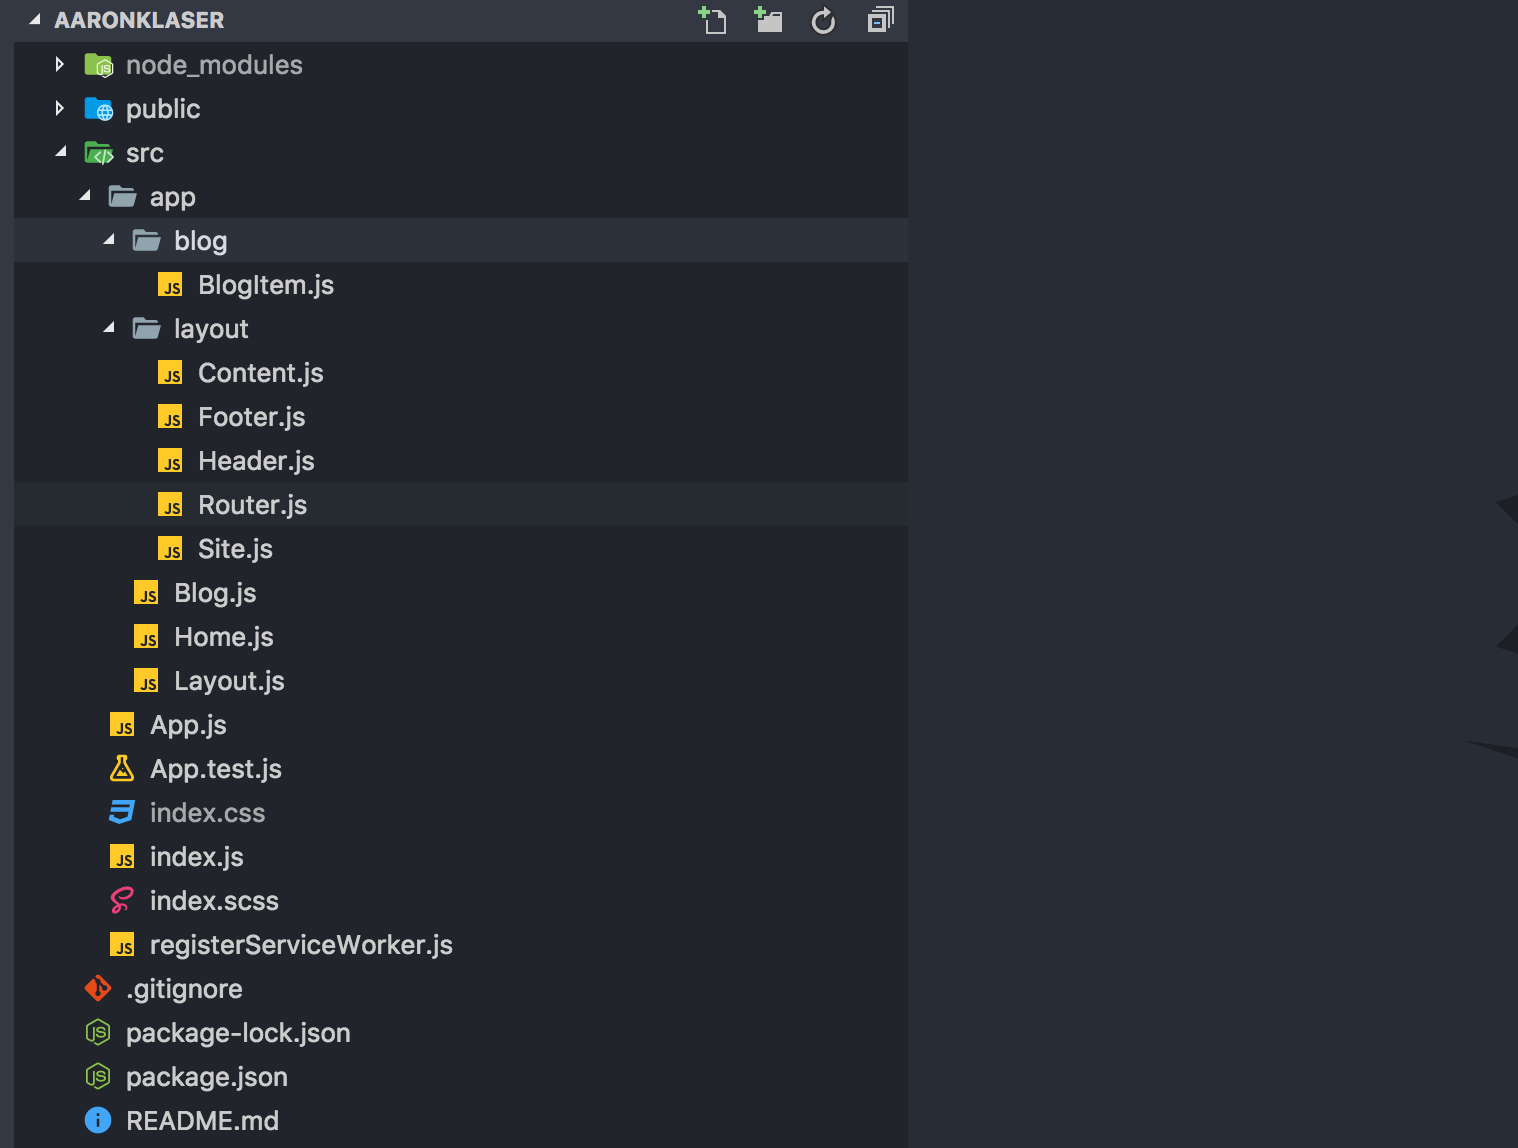Image resolution: width=1518 pixels, height=1148 pixels.
Task: Open the Router.js file
Action: [x=252, y=505]
